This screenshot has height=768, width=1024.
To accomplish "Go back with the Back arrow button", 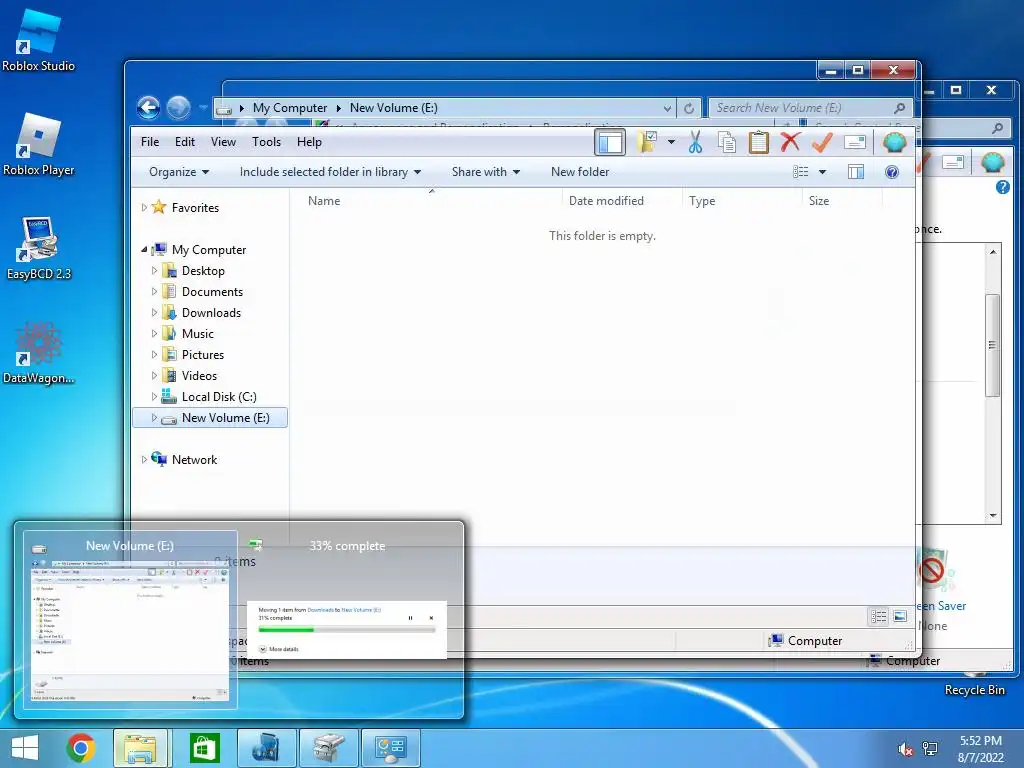I will pos(148,107).
